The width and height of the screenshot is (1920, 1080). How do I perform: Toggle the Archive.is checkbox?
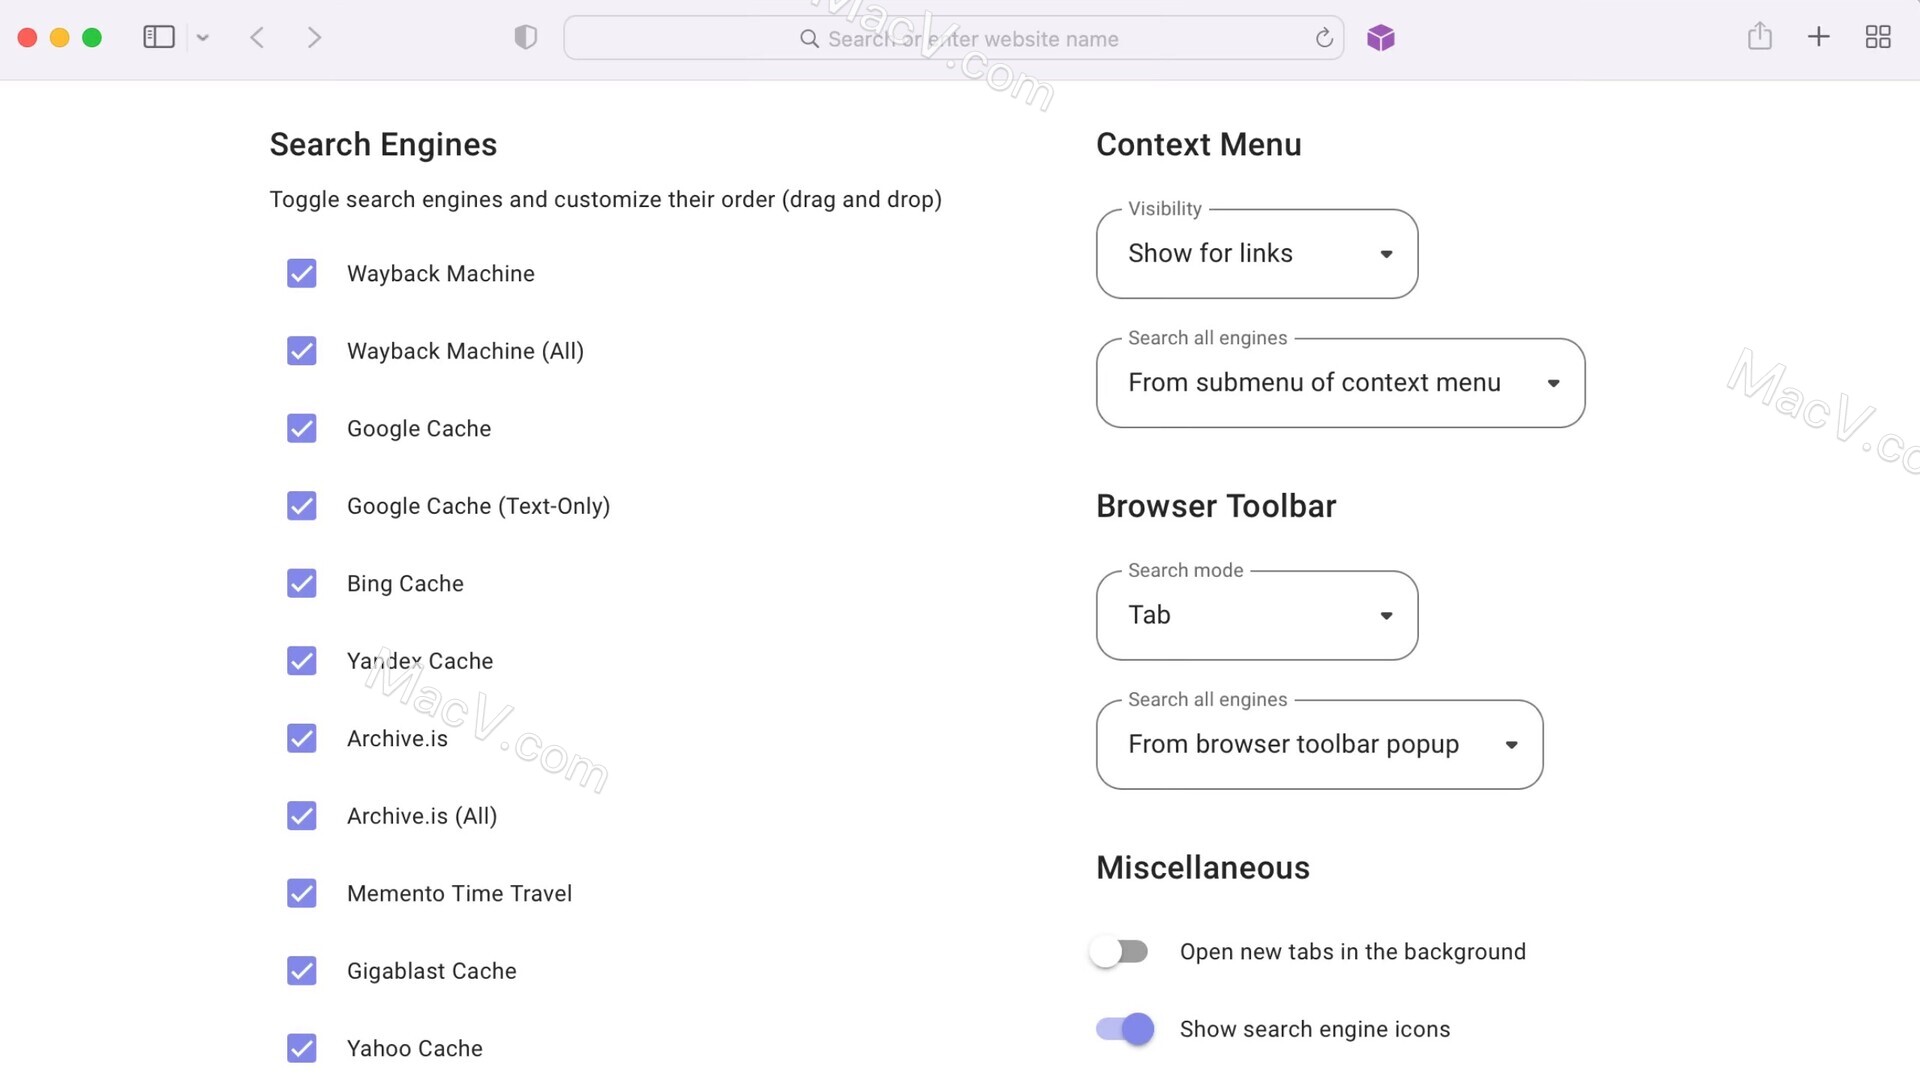pyautogui.click(x=302, y=738)
